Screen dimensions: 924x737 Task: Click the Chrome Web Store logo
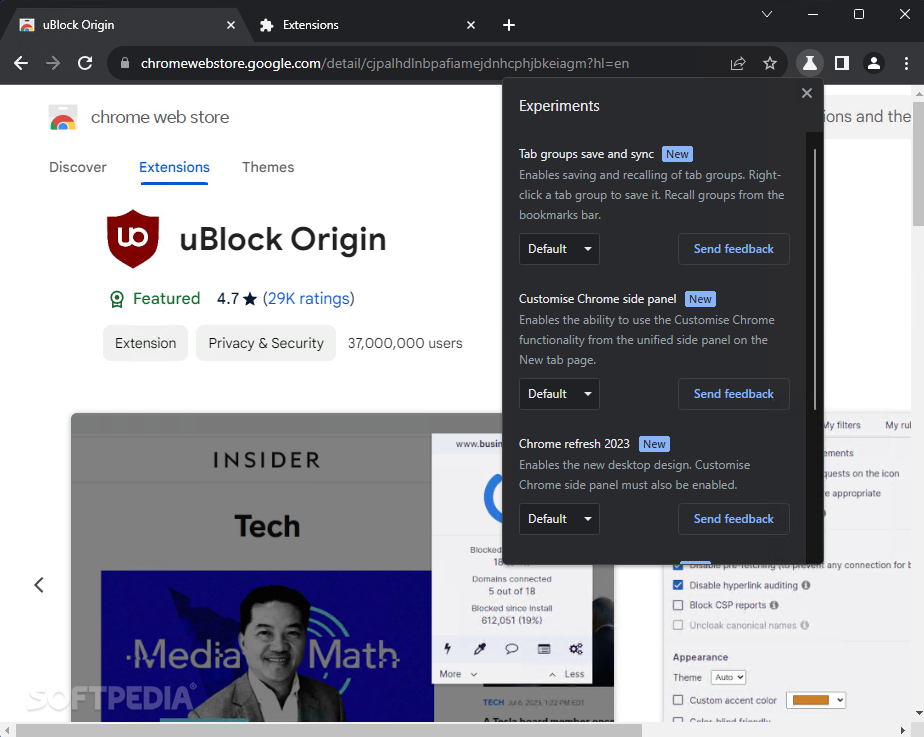(63, 117)
